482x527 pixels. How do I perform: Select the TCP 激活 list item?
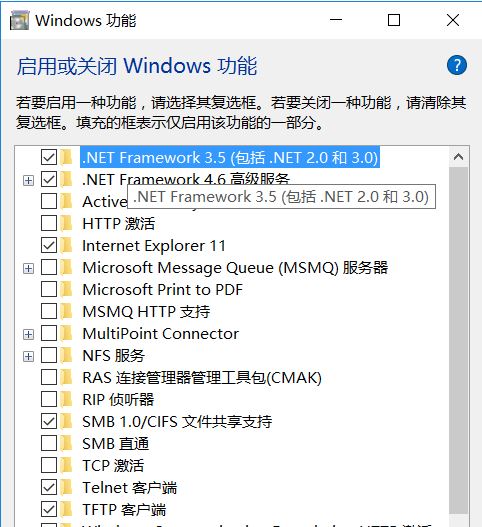coord(113,466)
